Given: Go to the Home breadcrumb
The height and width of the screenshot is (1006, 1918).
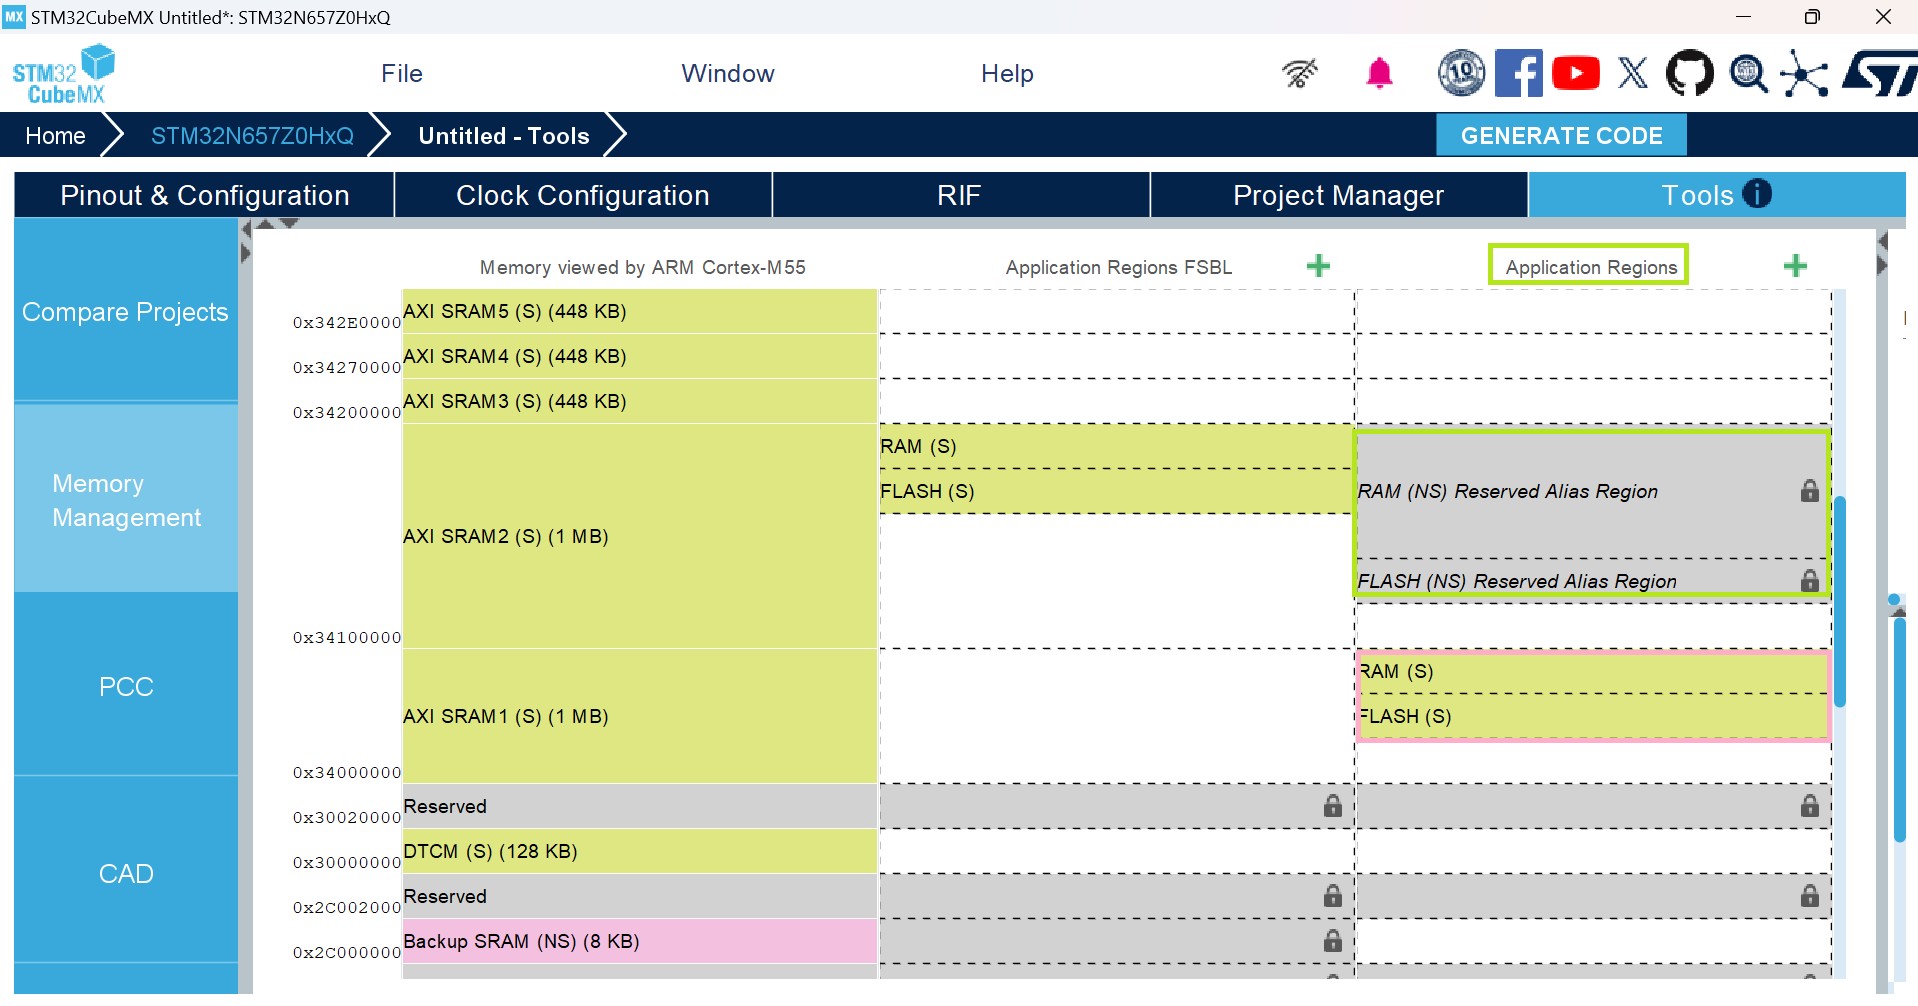Looking at the screenshot, I should pyautogui.click(x=55, y=135).
